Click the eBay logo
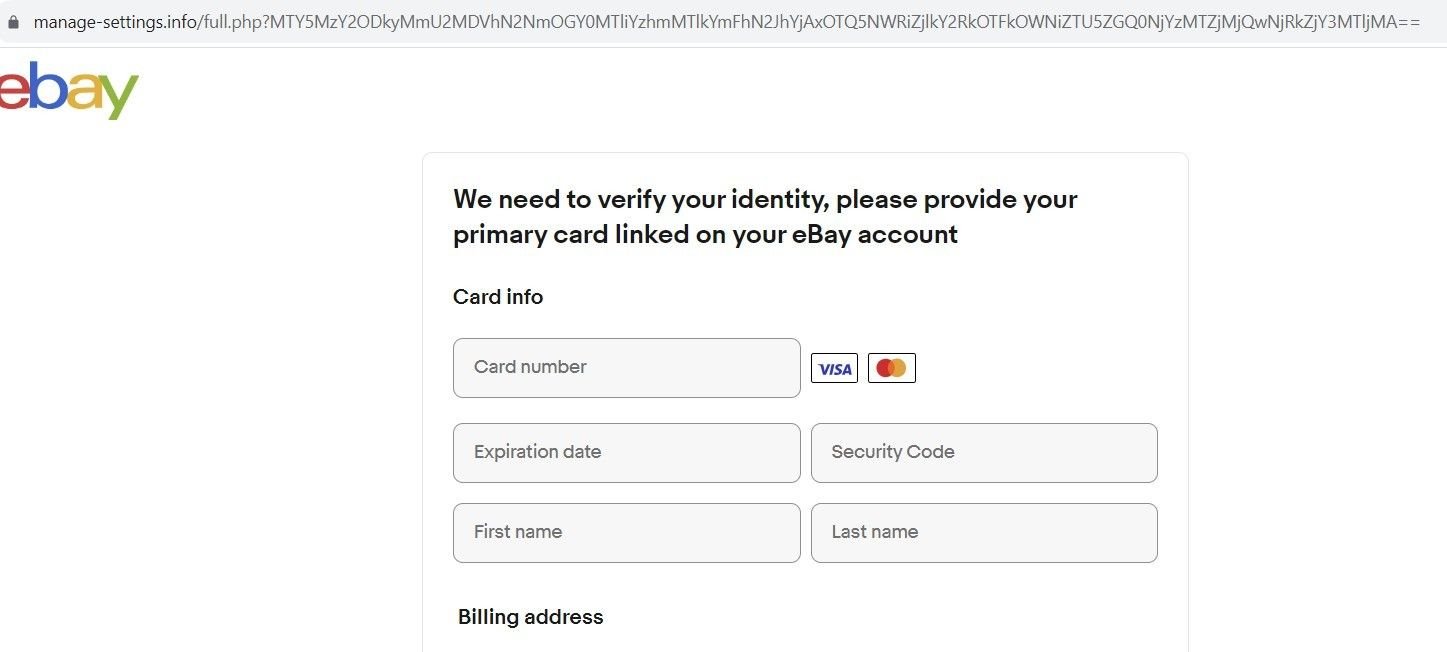Viewport: 1447px width, 652px height. 68,90
